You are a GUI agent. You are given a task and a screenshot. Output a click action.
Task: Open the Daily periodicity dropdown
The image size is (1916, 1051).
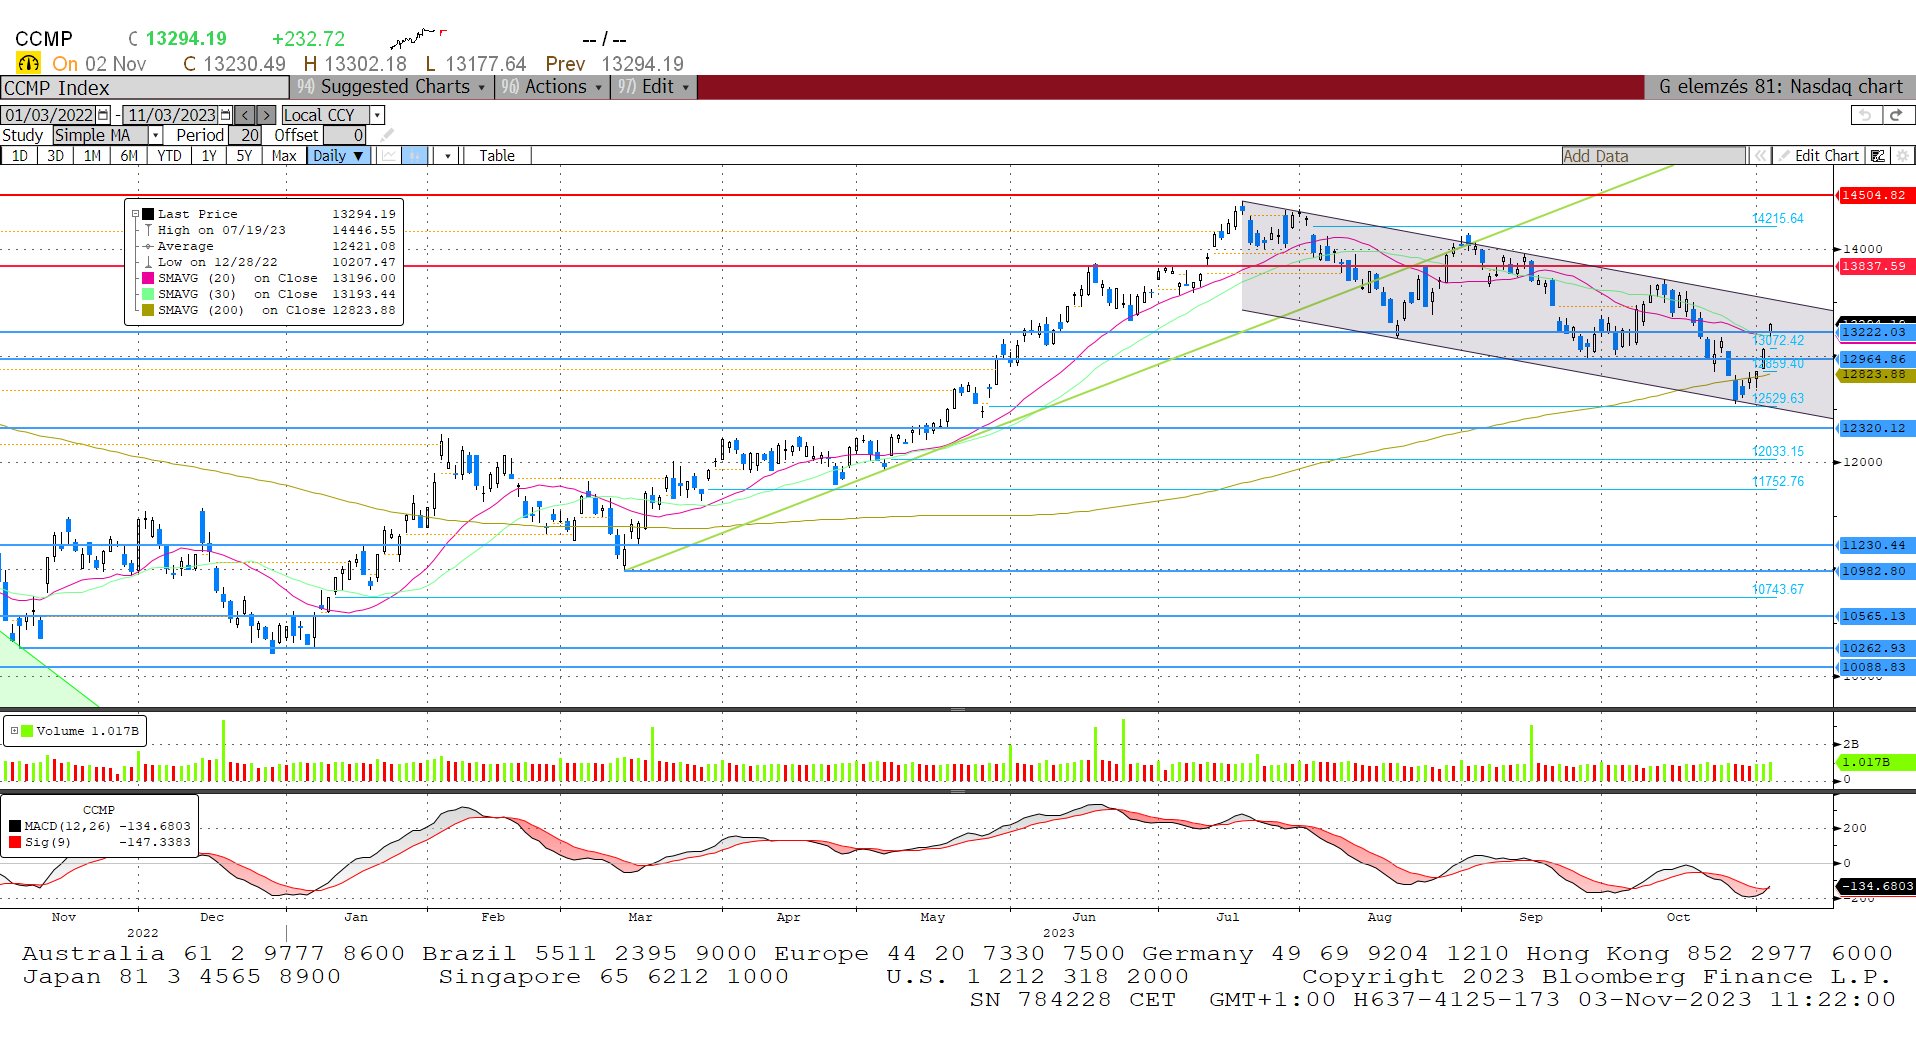pyautogui.click(x=339, y=156)
